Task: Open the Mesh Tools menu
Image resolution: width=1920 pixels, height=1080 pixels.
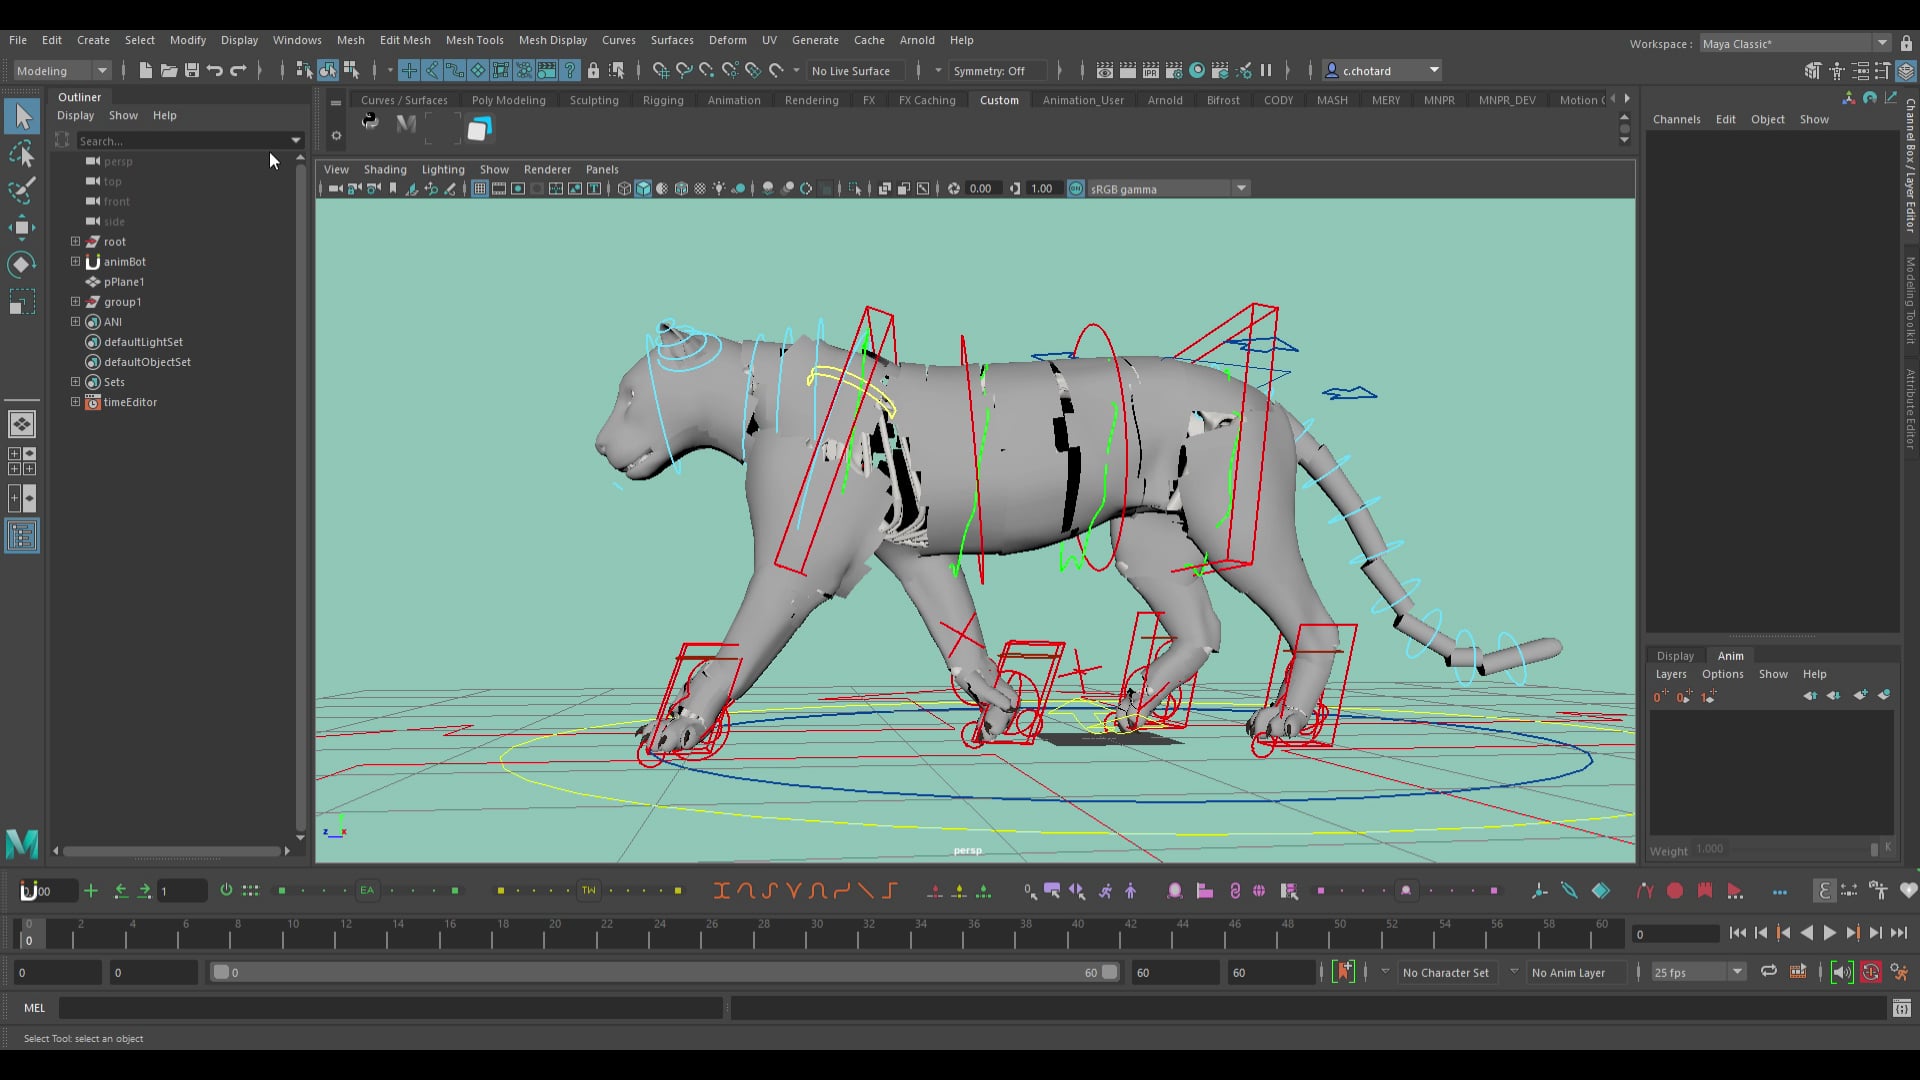Action: click(x=474, y=40)
